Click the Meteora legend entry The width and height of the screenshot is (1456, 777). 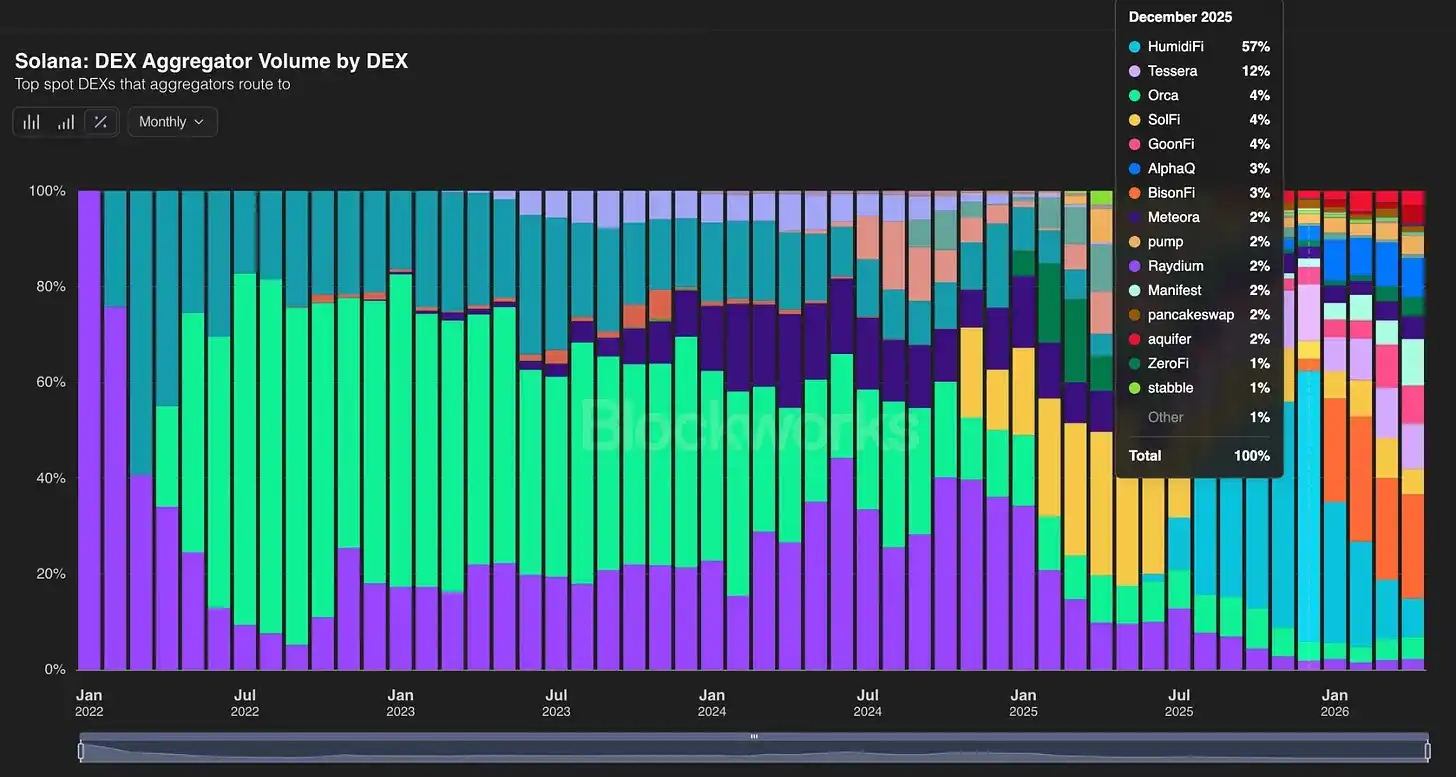(1199, 217)
